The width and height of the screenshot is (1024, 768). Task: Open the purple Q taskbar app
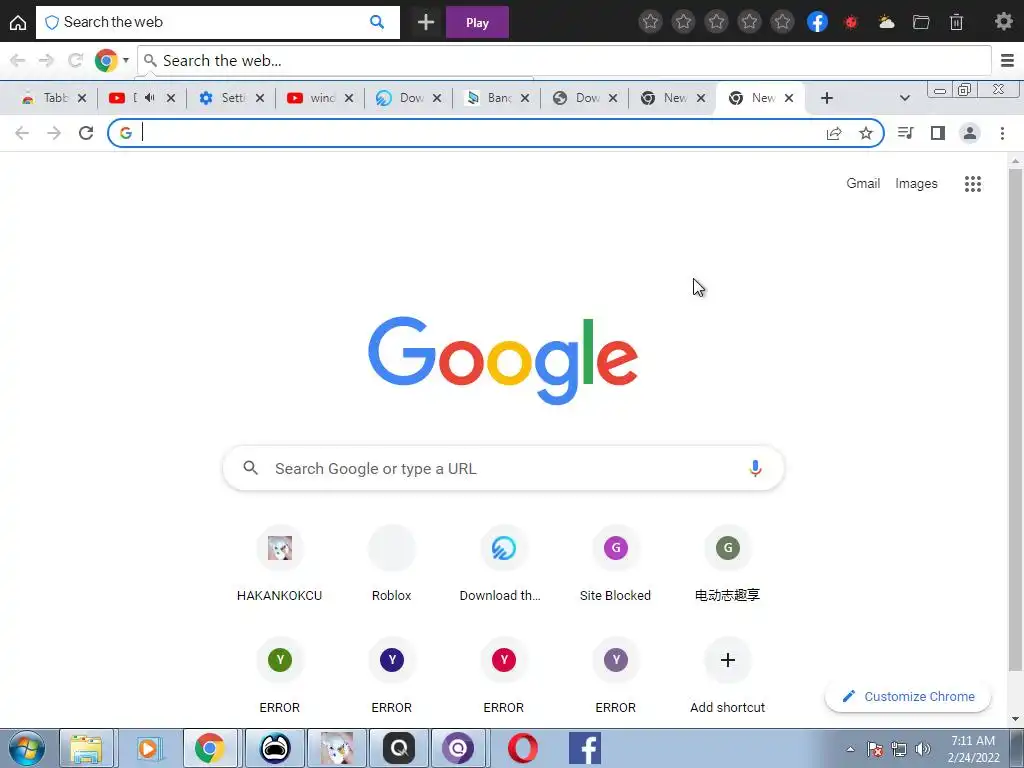(458, 748)
